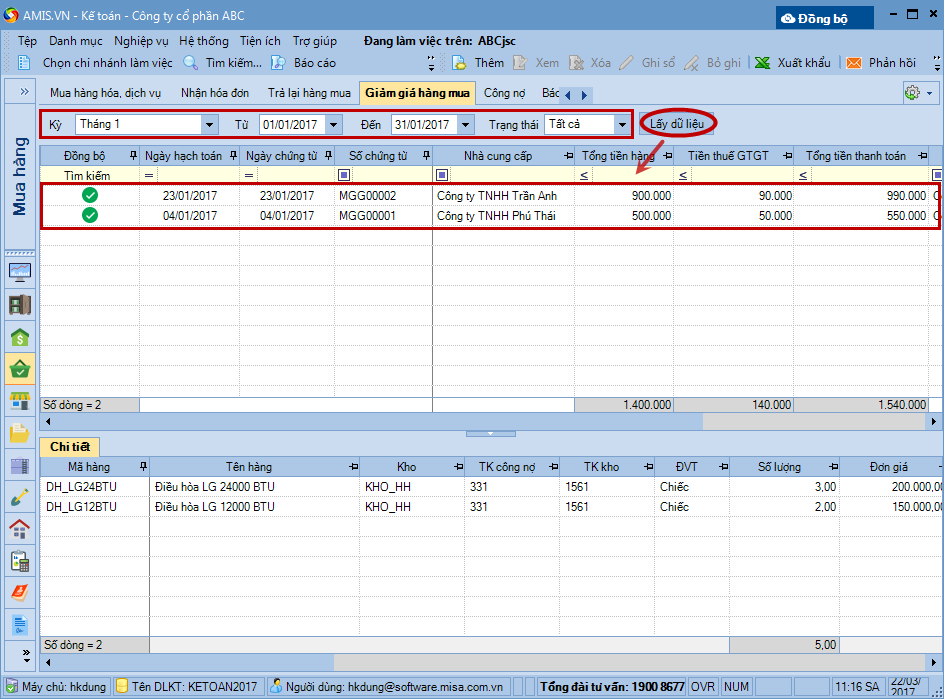Click the yellow folder inventory icon

point(19,433)
